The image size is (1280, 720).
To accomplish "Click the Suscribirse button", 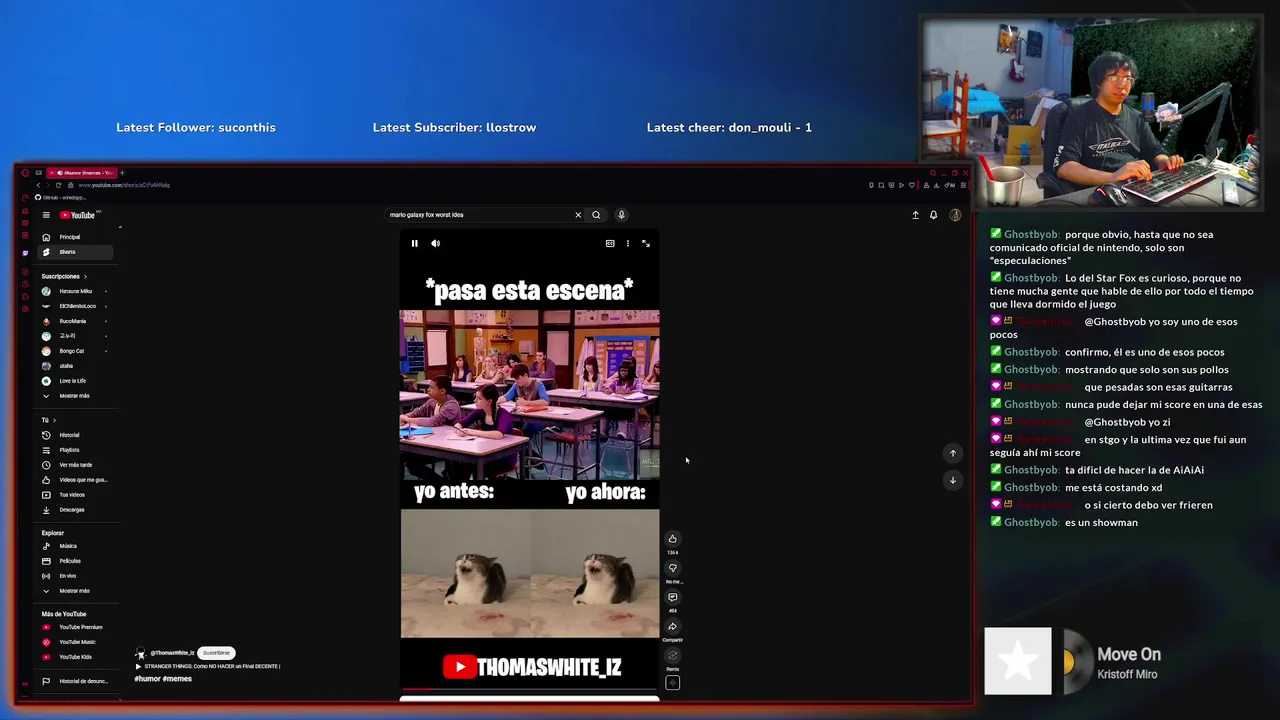I will pyautogui.click(x=216, y=653).
